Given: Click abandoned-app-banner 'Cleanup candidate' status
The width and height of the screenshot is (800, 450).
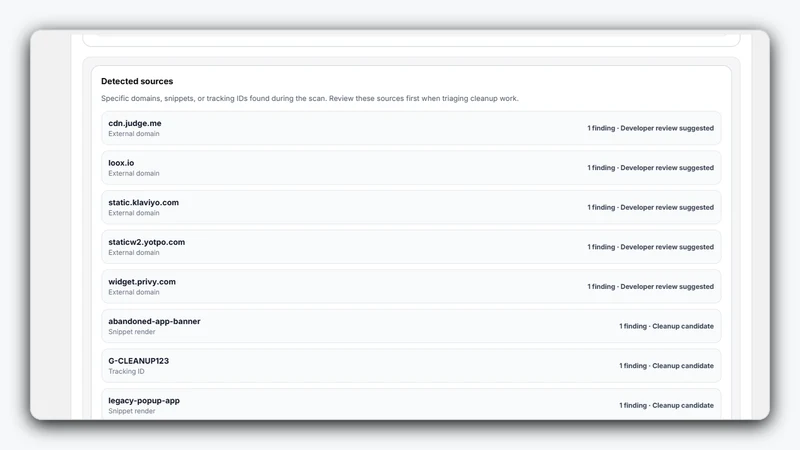Looking at the screenshot, I should coord(683,326).
